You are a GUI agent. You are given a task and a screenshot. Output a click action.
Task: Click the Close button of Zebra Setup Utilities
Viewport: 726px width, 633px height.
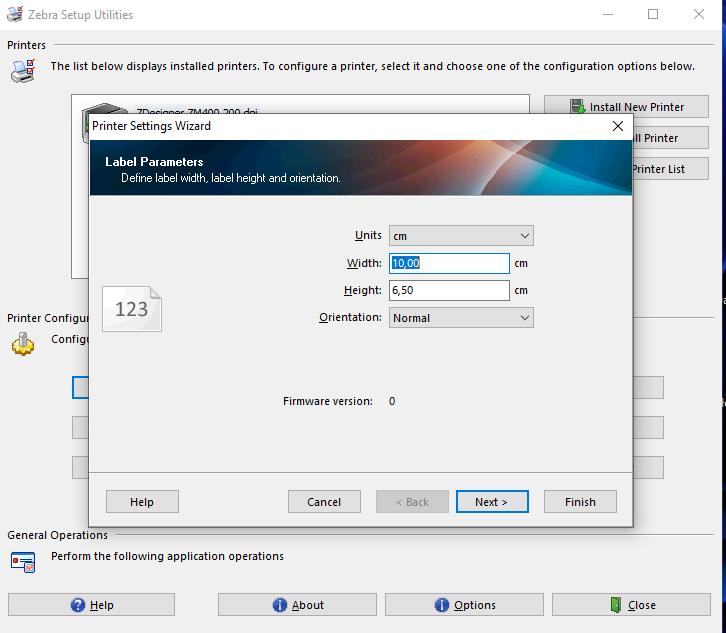[631, 605]
